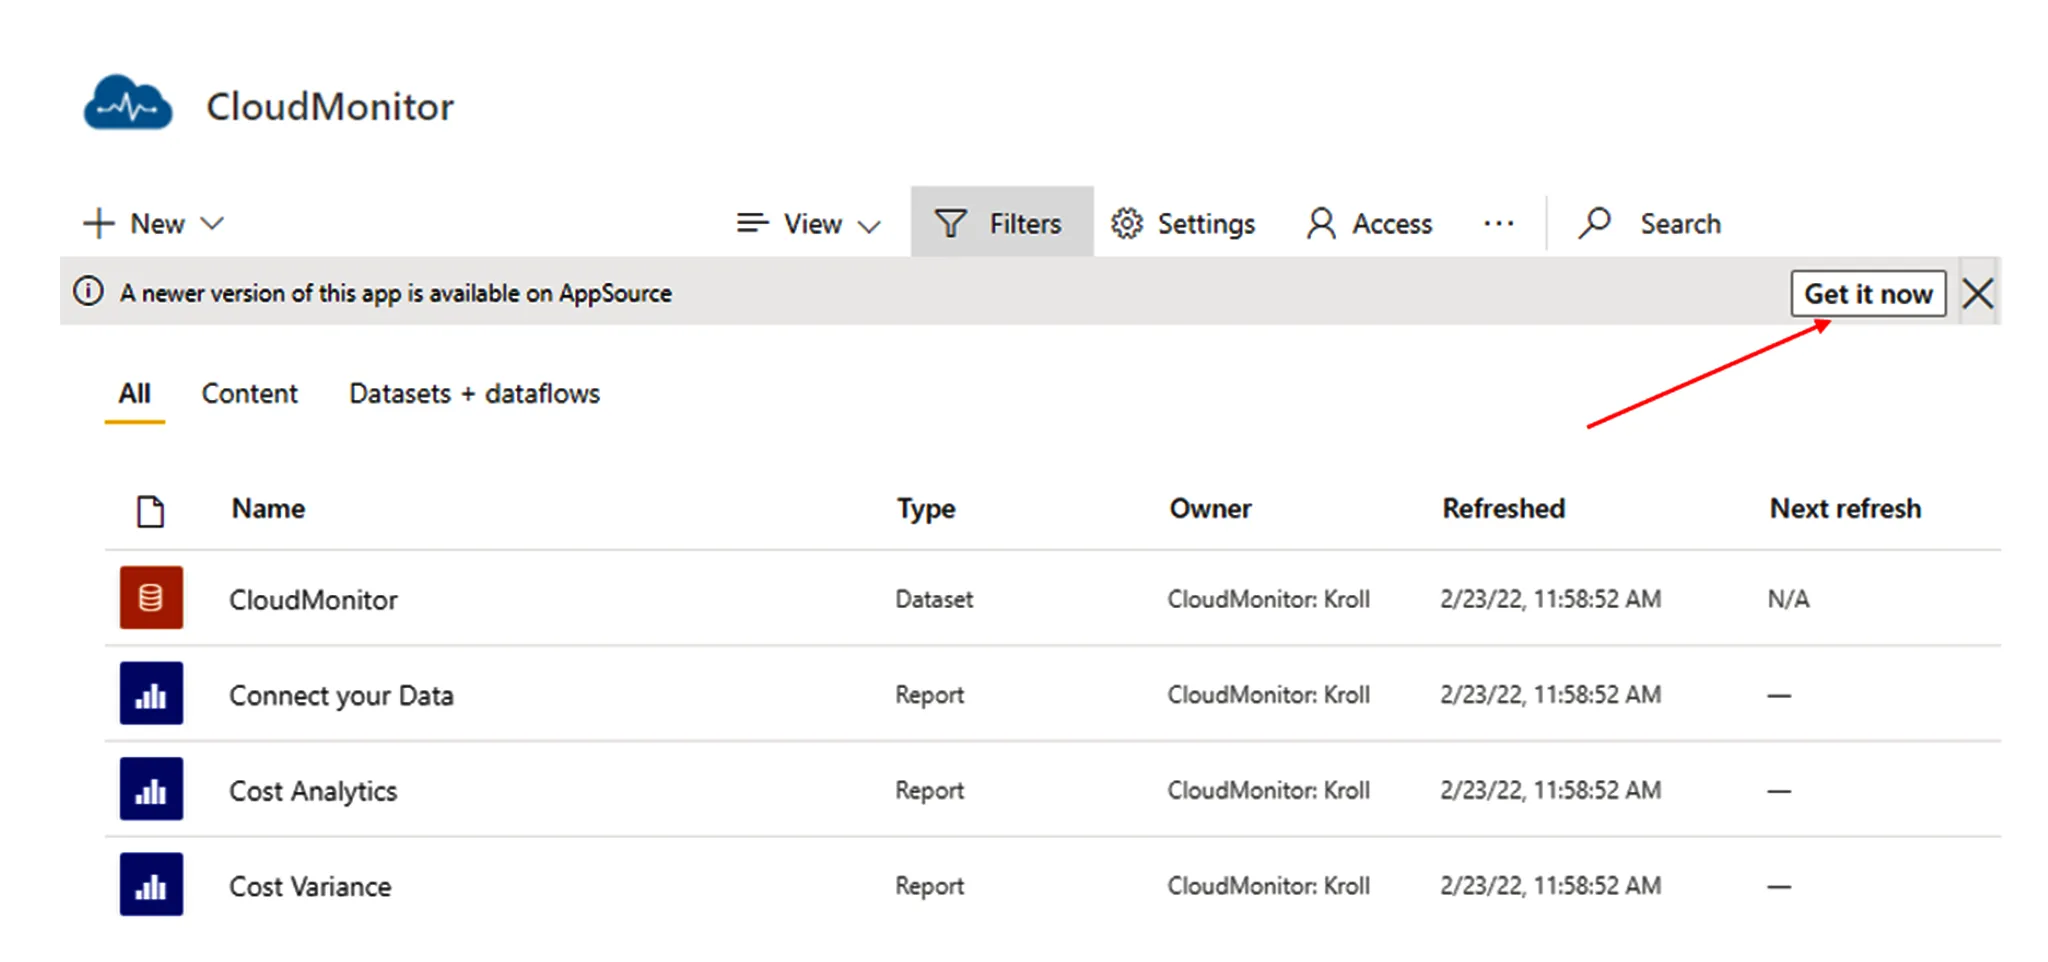Click owner cell in Cost Analytics row
The height and width of the screenshot is (962, 2048).
[x=1268, y=790]
